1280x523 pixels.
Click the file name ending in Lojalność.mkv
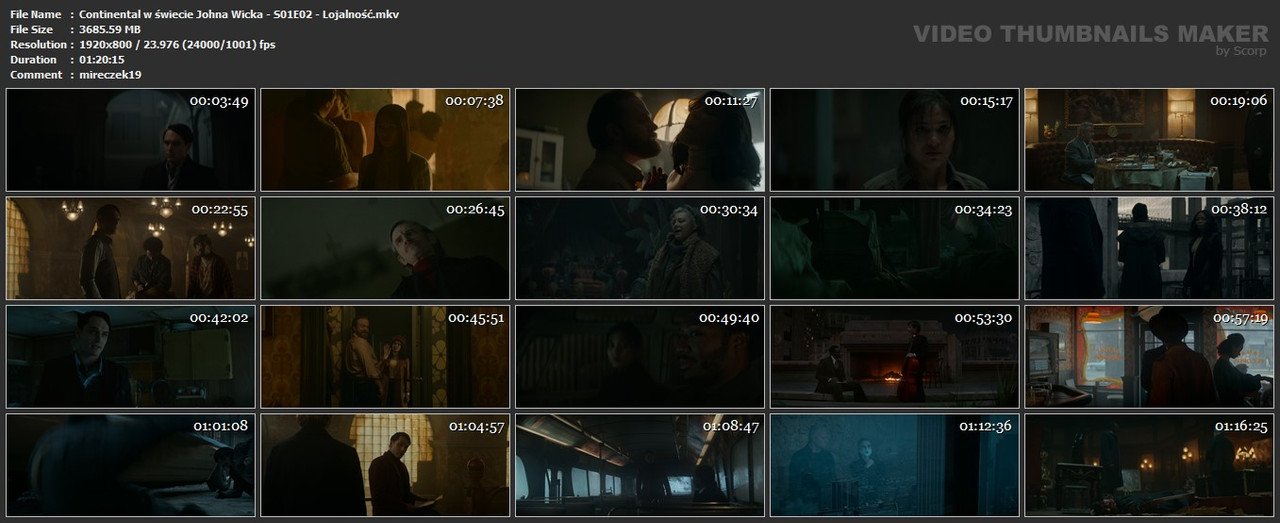240,14
